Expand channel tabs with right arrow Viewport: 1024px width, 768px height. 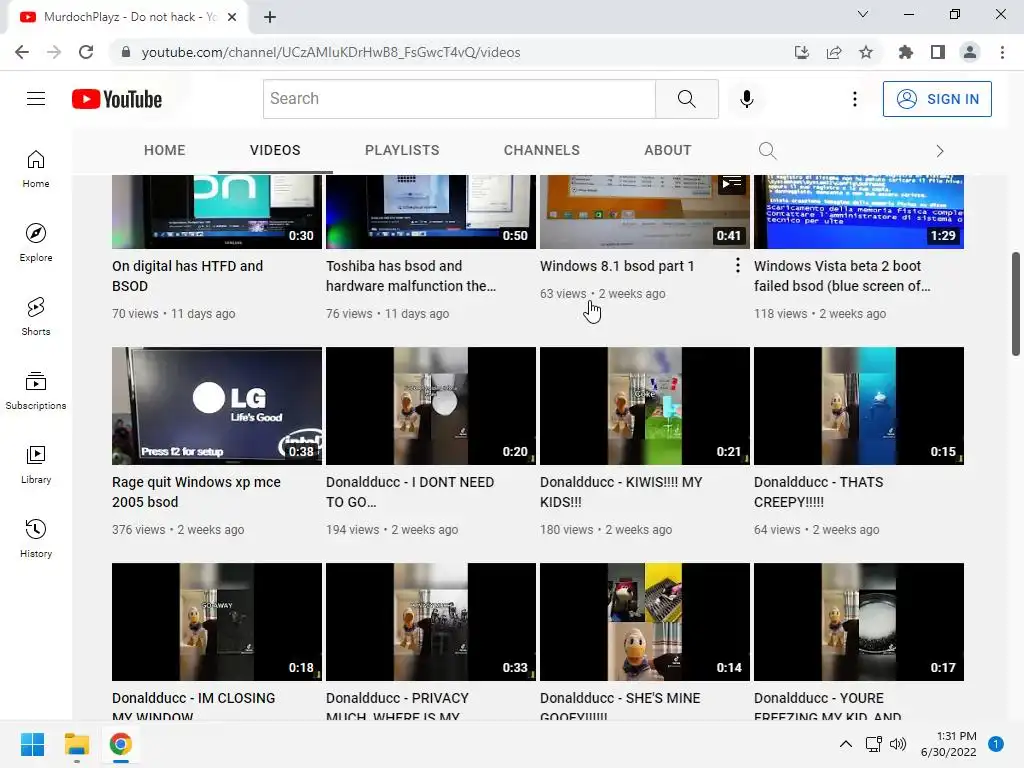click(940, 151)
